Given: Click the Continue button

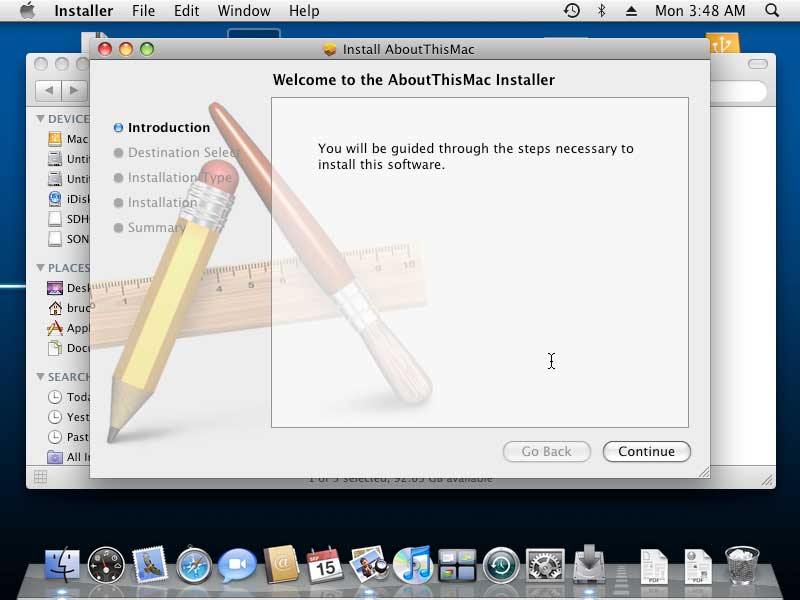Looking at the screenshot, I should coord(646,452).
